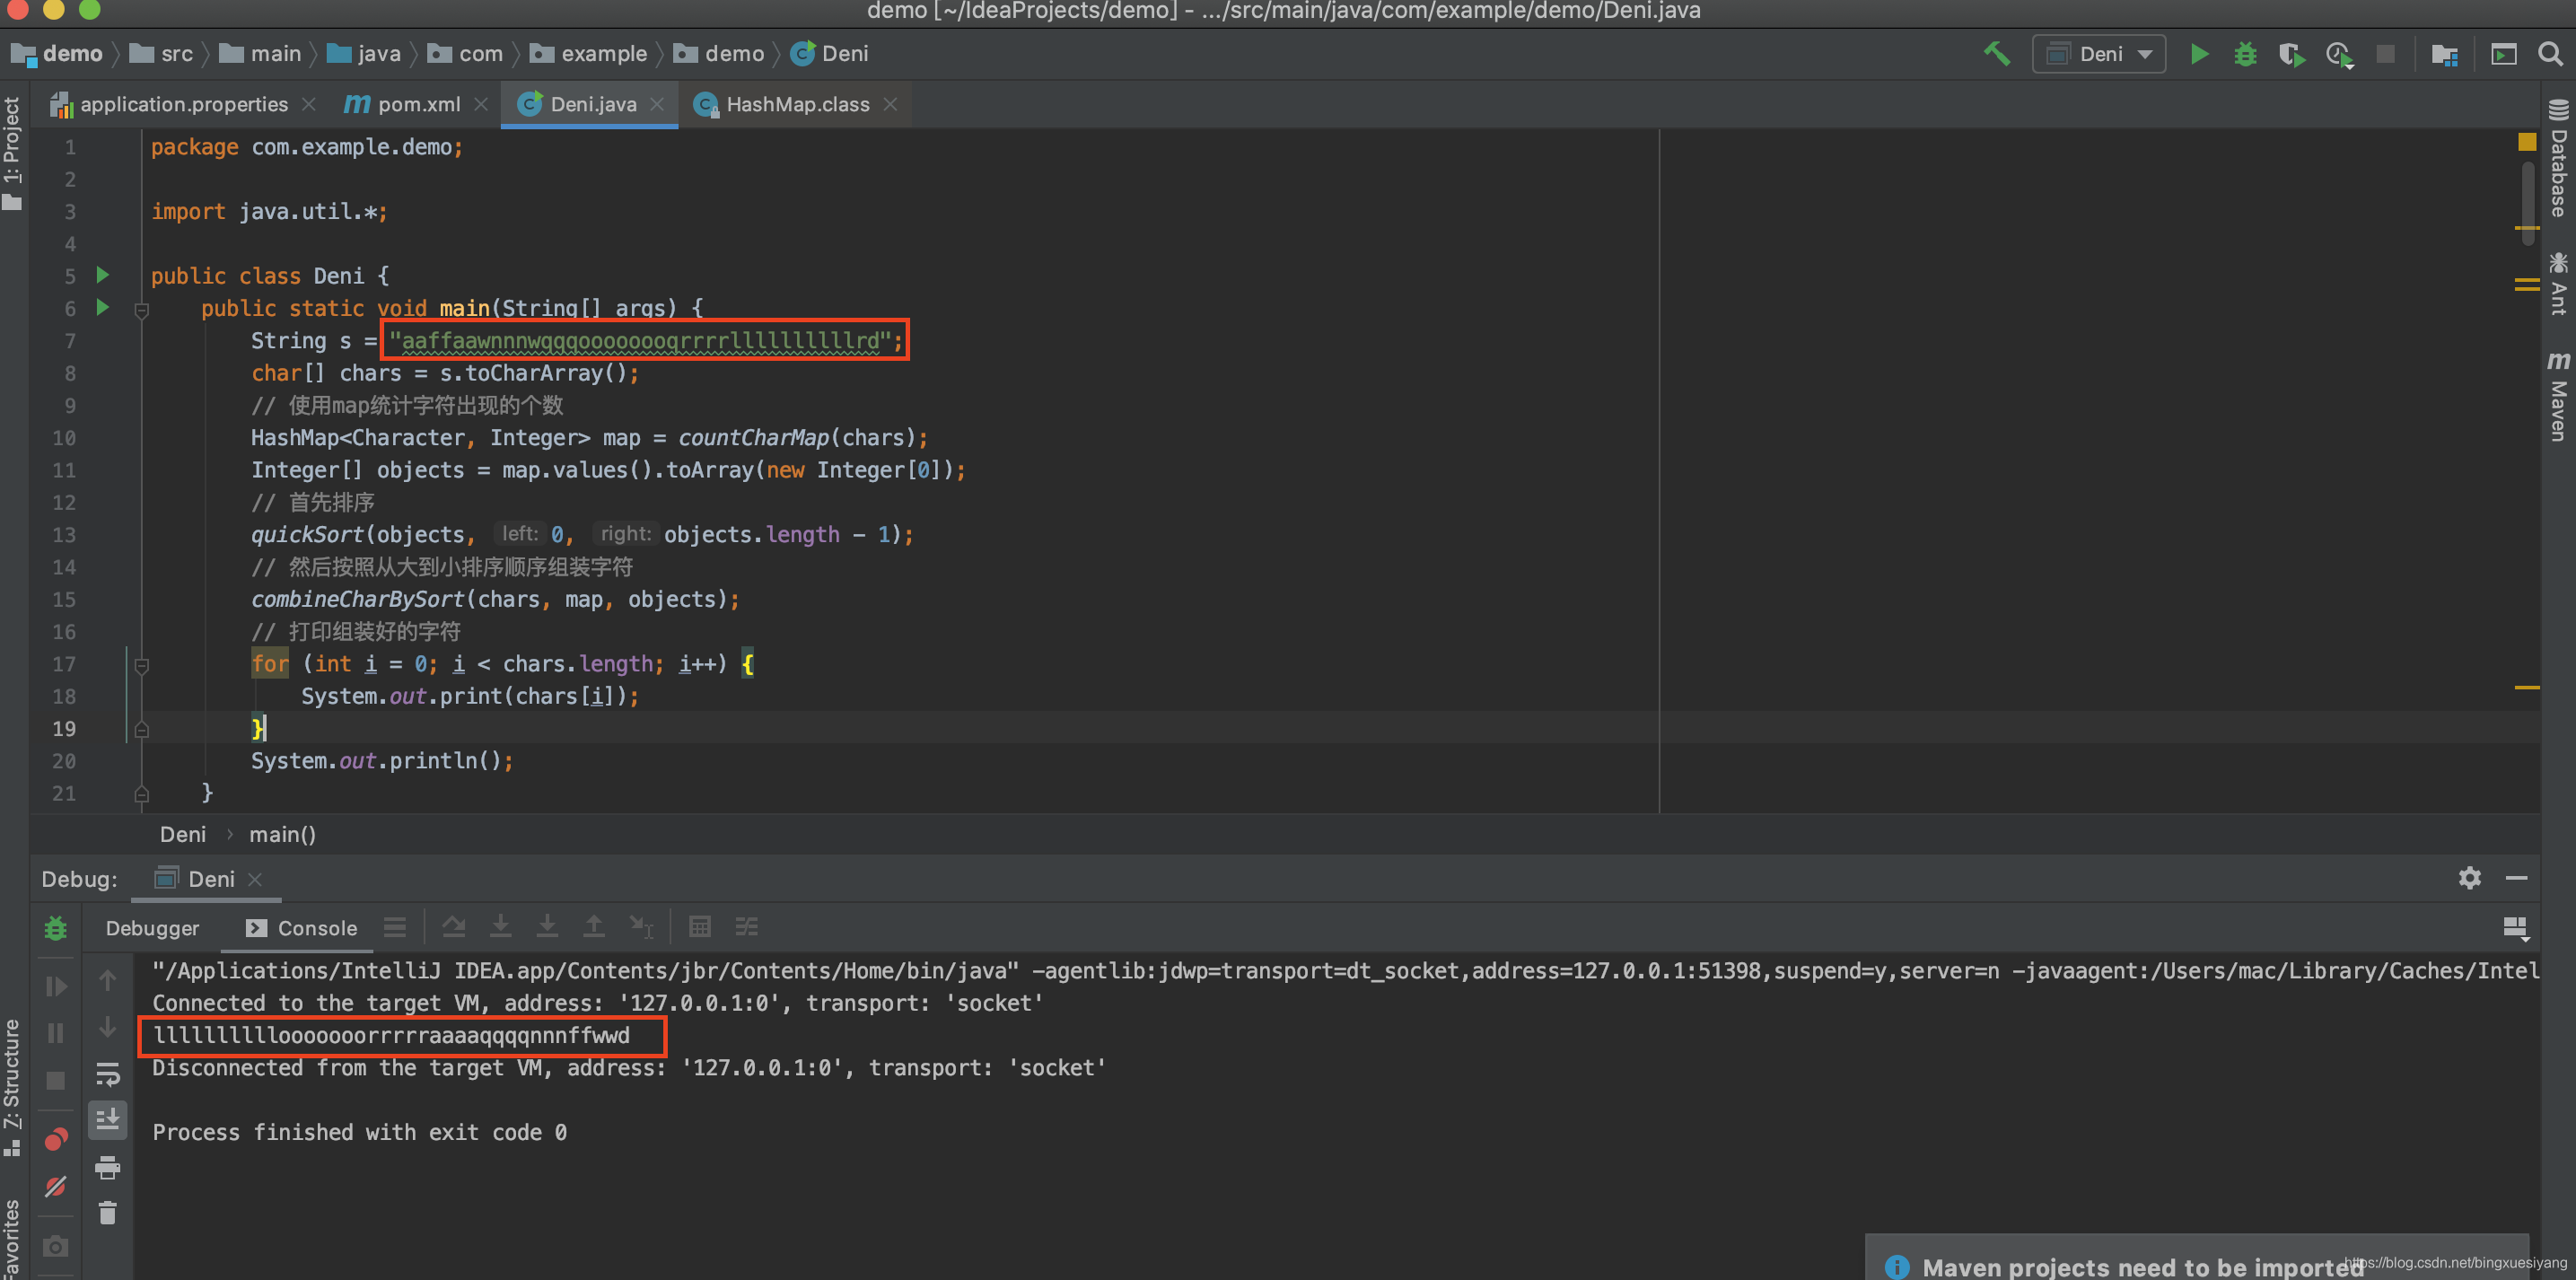This screenshot has height=1280, width=2576.
Task: Click 'src' in navigation breadcrumb
Action: pos(161,54)
